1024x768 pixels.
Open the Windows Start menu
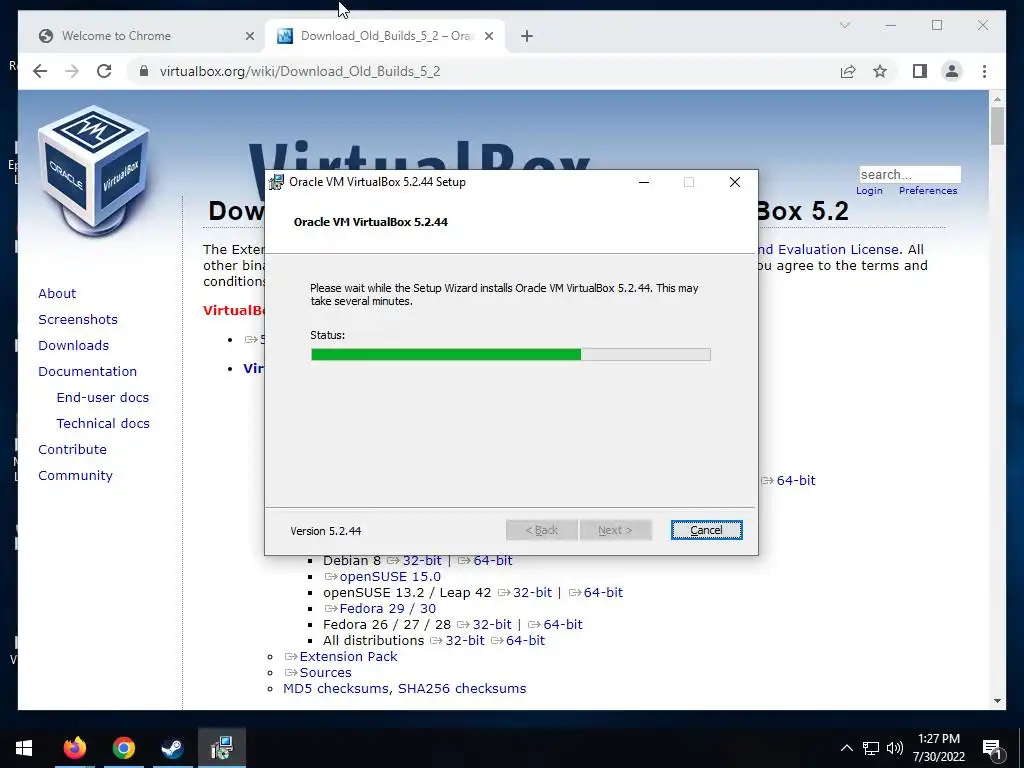(x=24, y=748)
